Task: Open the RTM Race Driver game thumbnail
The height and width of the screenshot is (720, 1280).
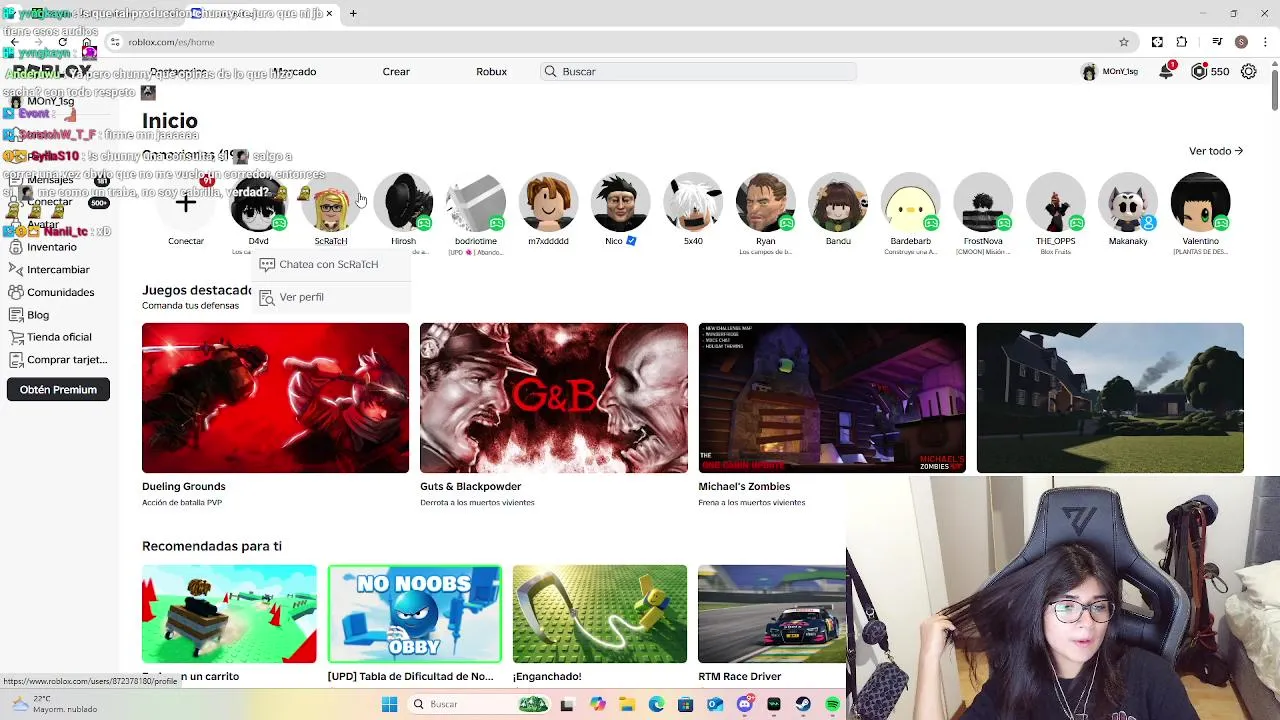Action: pos(772,614)
